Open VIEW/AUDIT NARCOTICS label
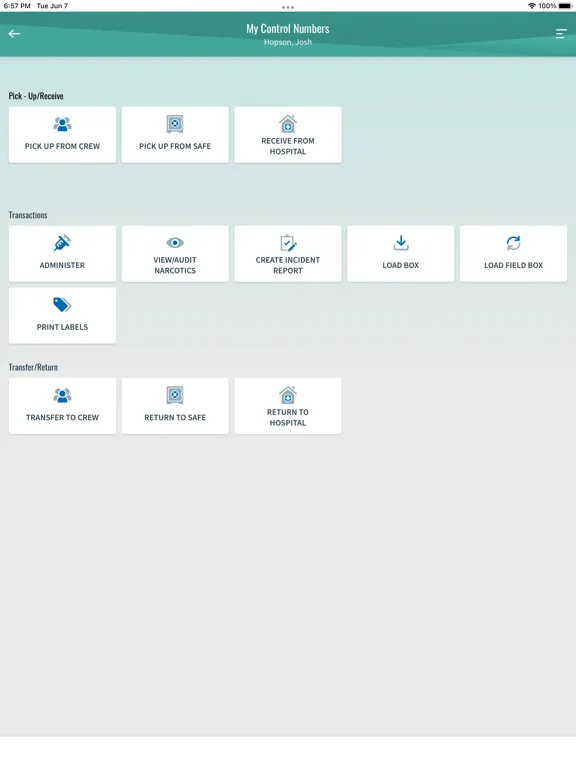This screenshot has height=768, width=576. [175, 265]
